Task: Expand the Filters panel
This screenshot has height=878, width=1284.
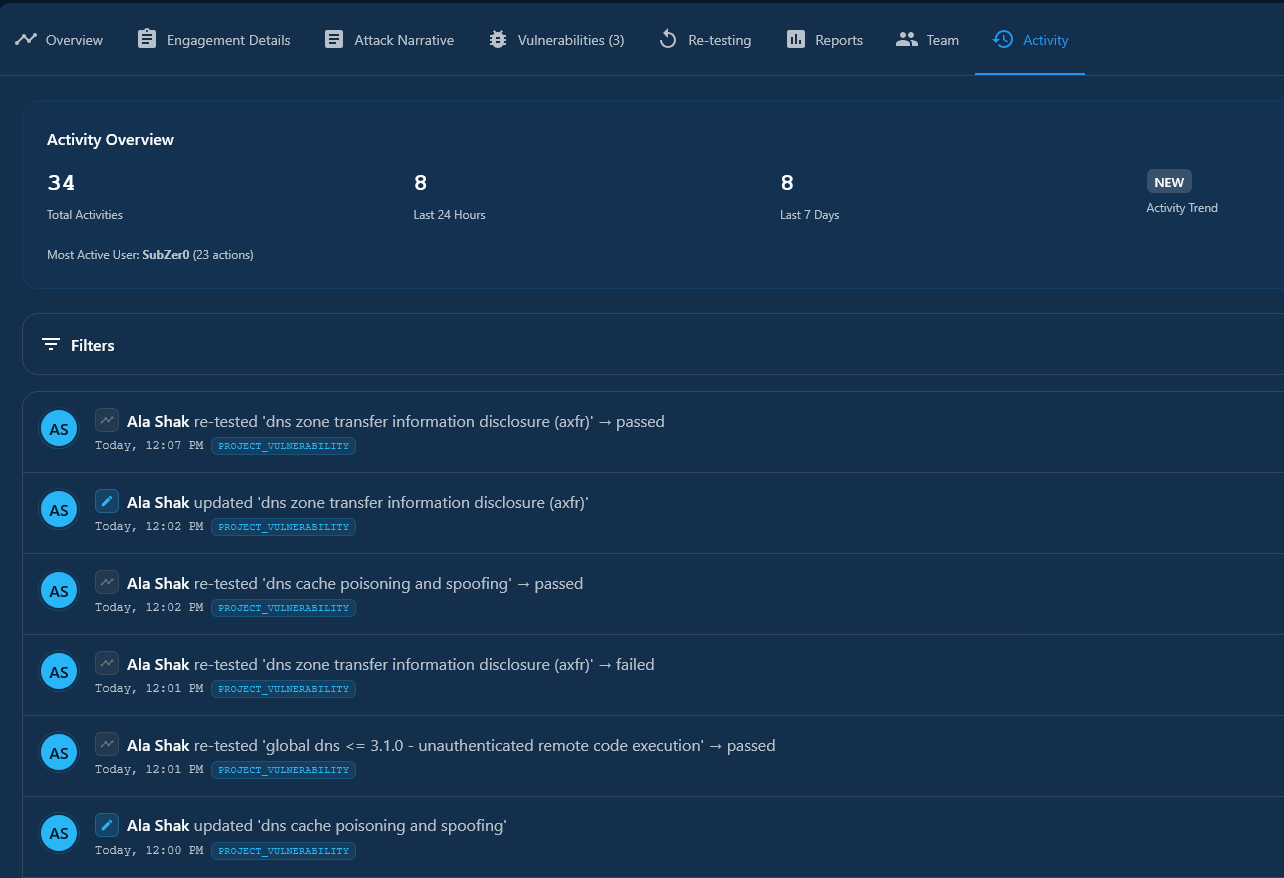Action: click(x=653, y=344)
